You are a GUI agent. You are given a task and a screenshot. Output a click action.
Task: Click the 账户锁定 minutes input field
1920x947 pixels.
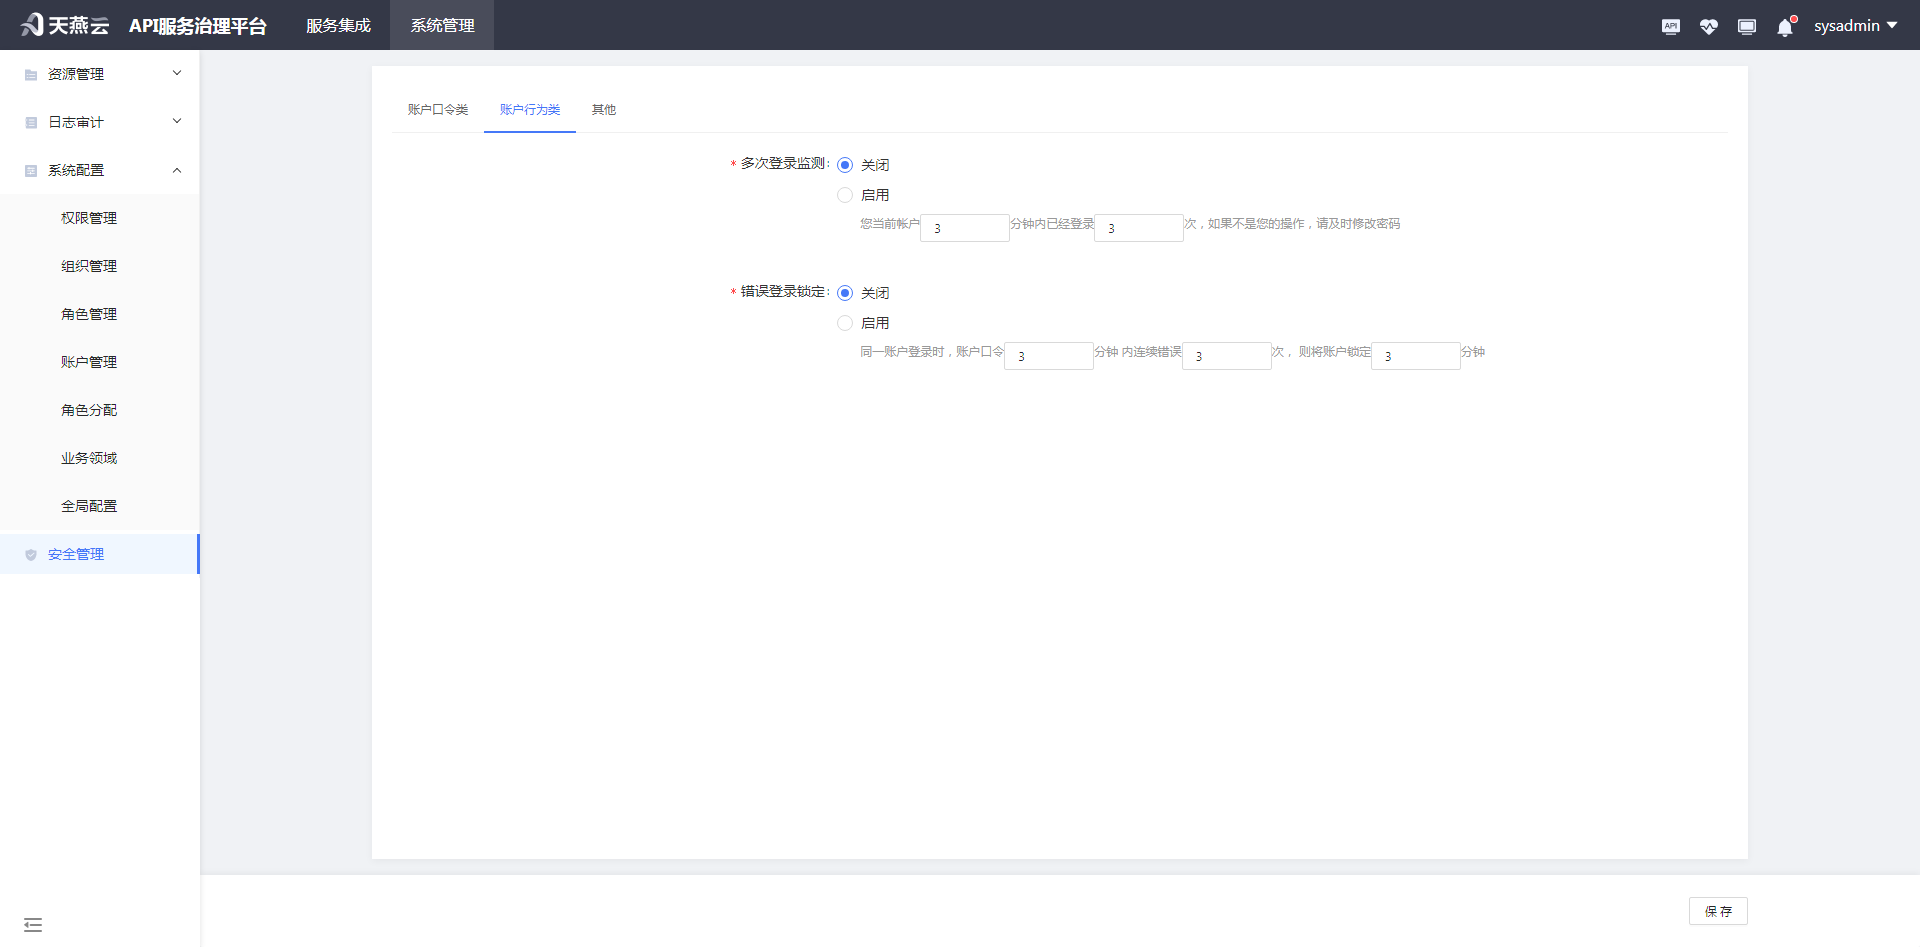pos(1415,356)
